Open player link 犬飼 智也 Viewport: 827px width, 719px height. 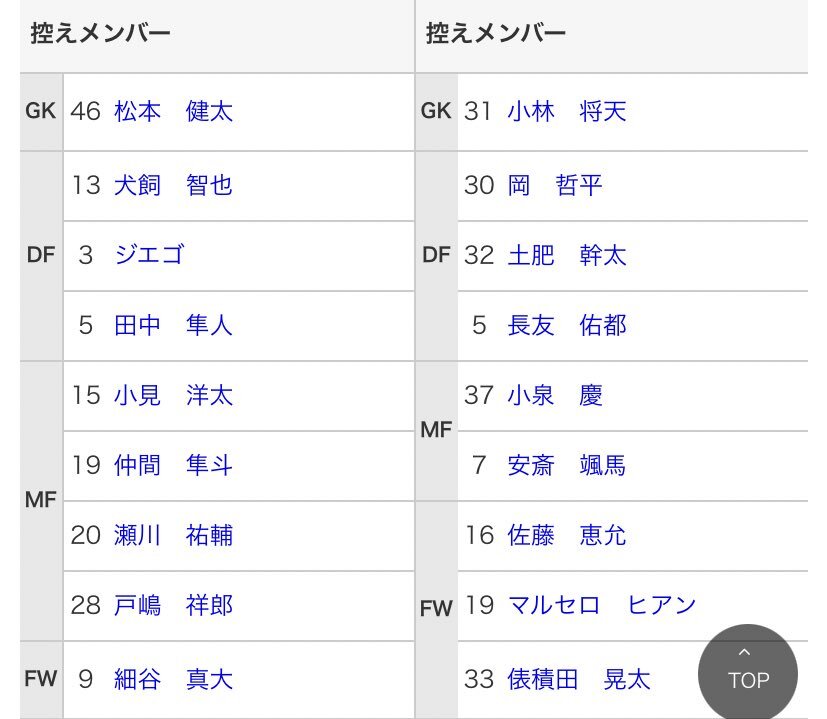coord(174,185)
